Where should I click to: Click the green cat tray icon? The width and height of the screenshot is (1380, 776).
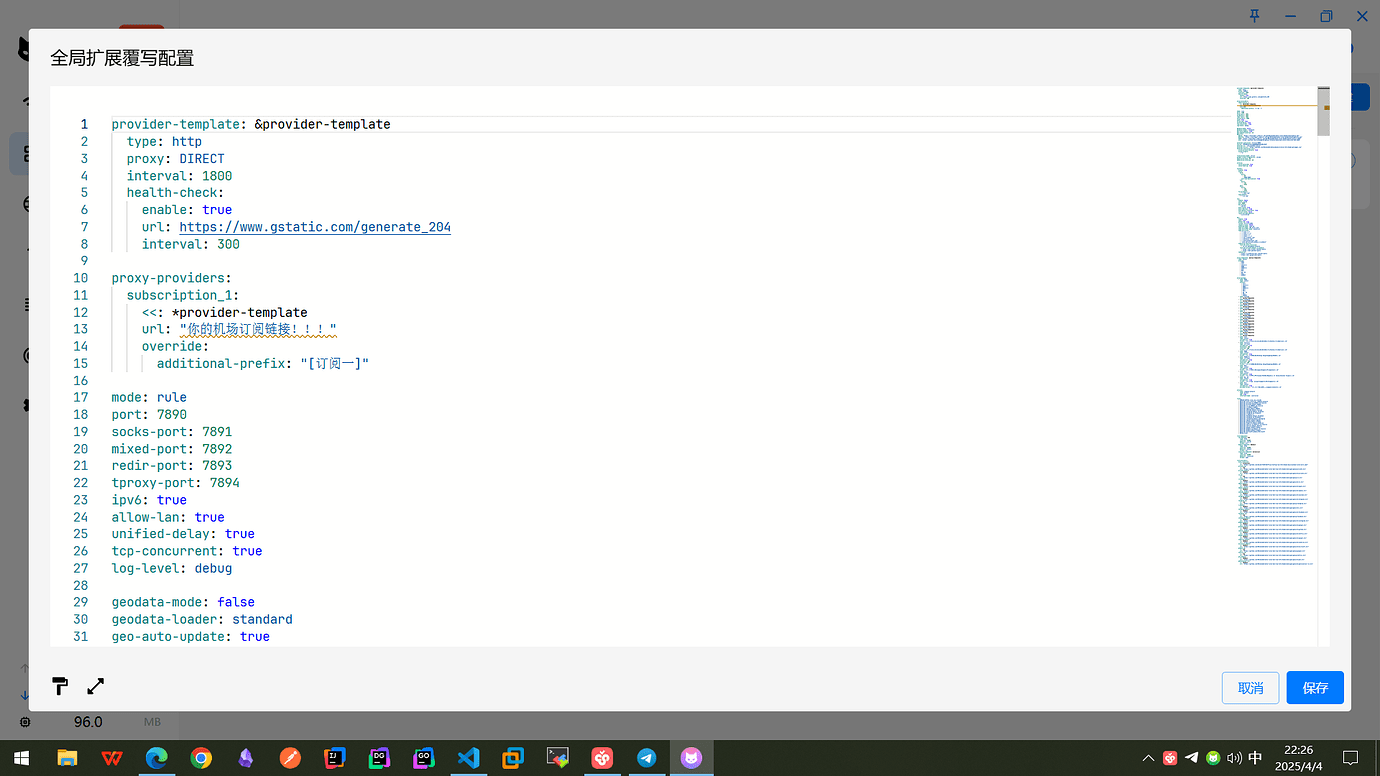[1213, 758]
